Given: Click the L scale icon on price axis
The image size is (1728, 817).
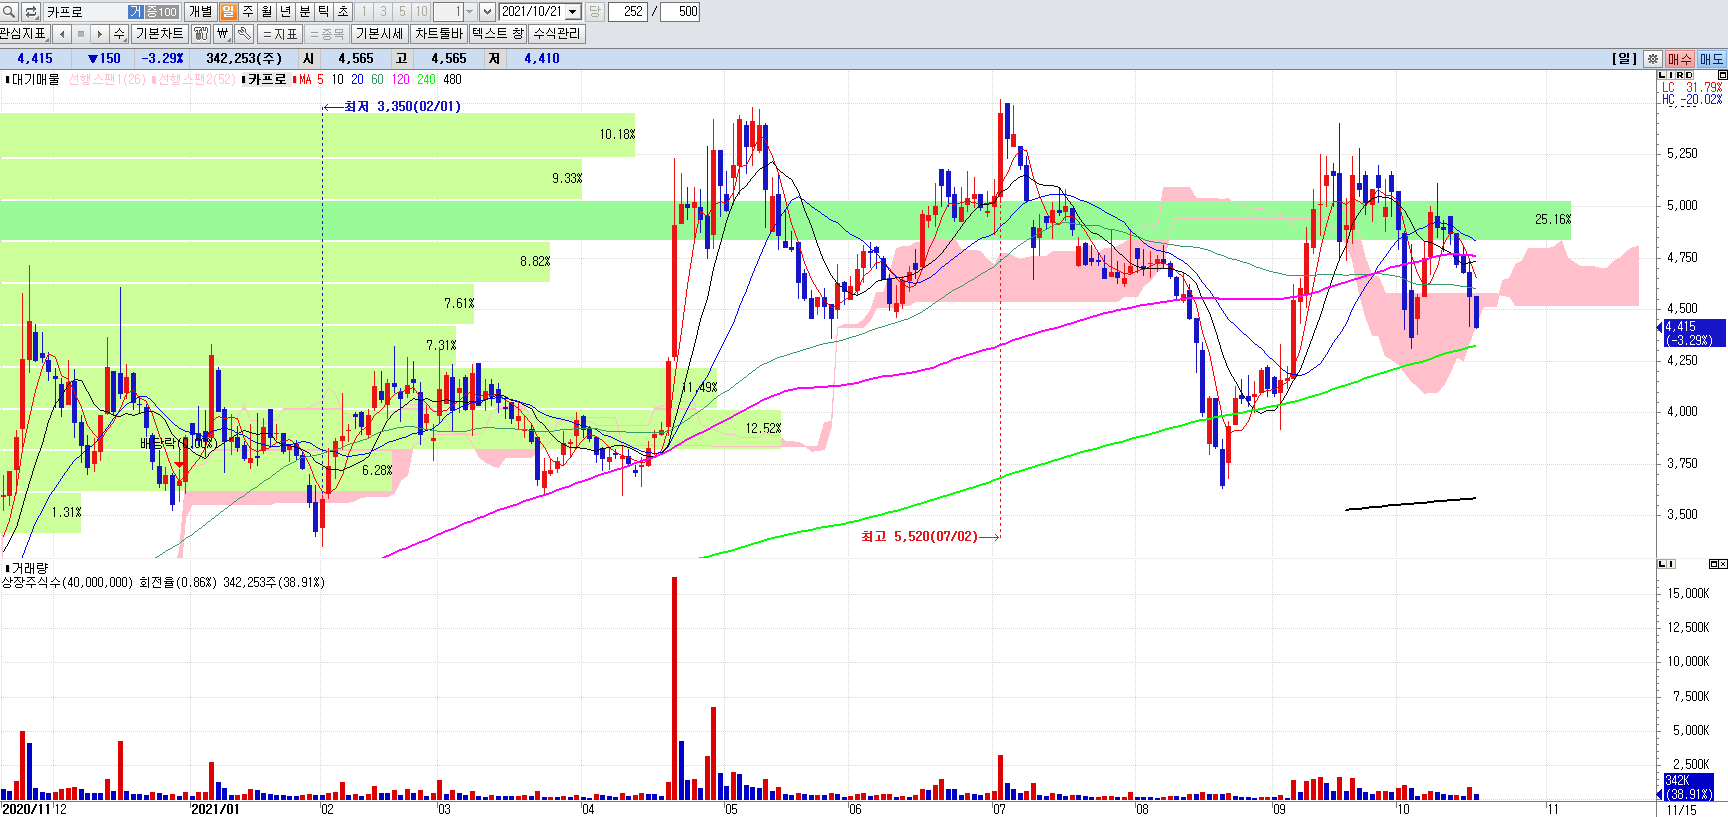Looking at the screenshot, I should pyautogui.click(x=1662, y=75).
